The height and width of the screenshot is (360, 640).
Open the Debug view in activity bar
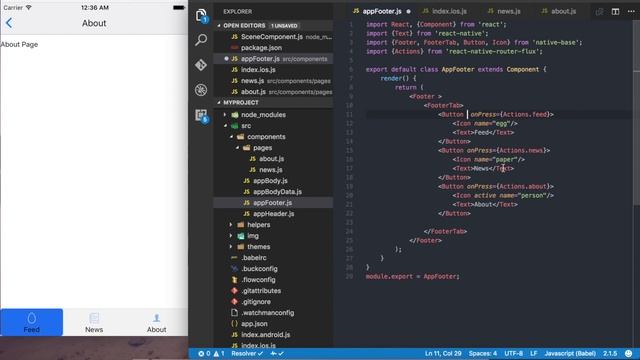pos(201,90)
